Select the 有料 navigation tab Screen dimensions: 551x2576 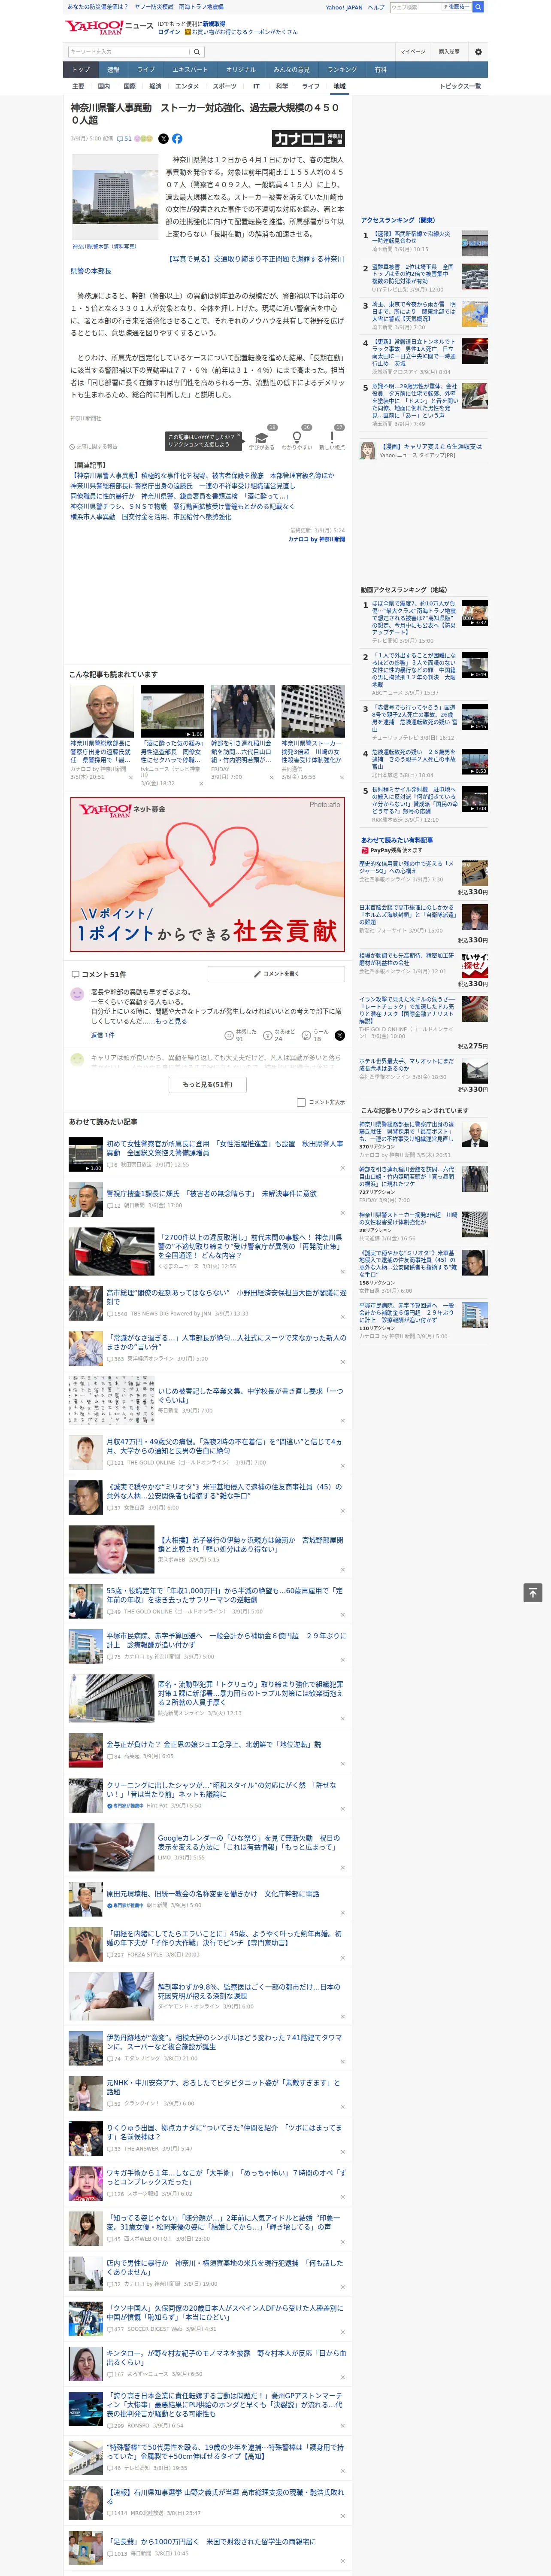(380, 70)
